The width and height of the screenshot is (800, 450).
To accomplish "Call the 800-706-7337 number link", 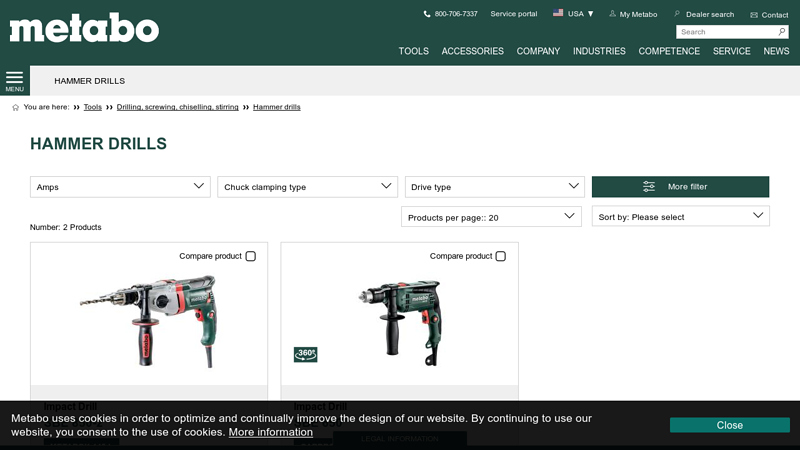I will tap(456, 14).
